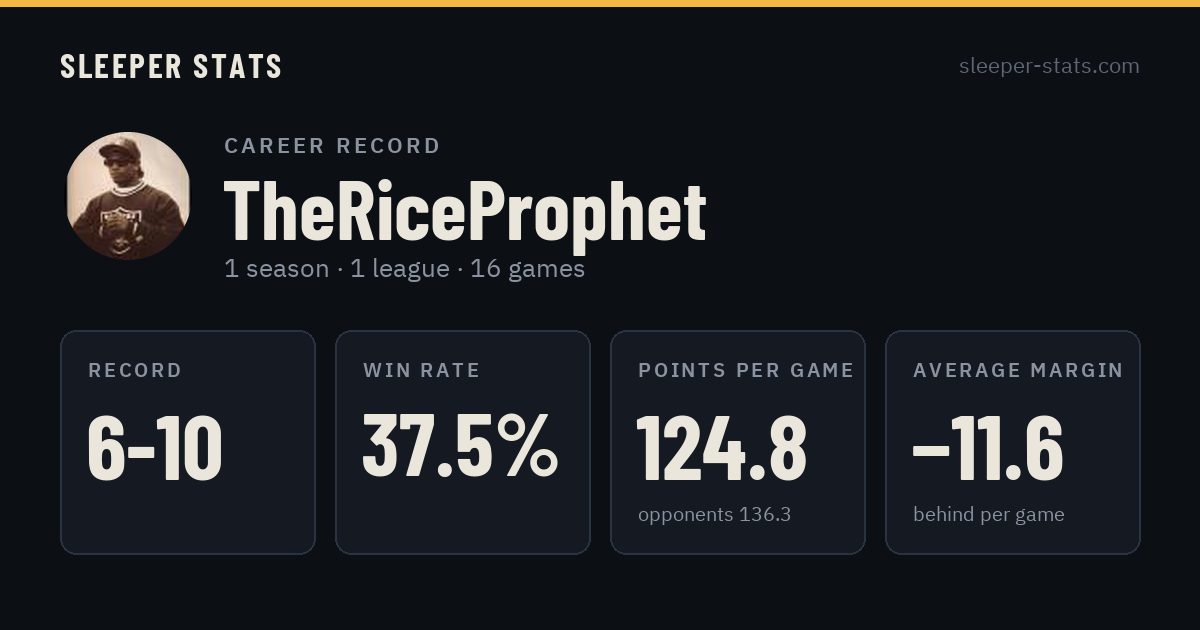Click the CAREER RECORD label
Image resolution: width=1200 pixels, height=630 pixels.
332,146
